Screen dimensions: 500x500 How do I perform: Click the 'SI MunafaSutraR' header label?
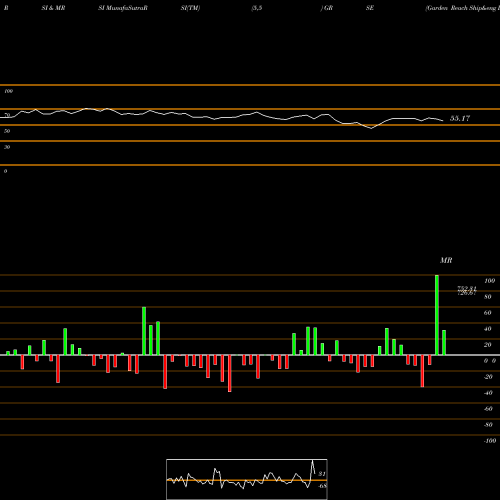point(123,8)
